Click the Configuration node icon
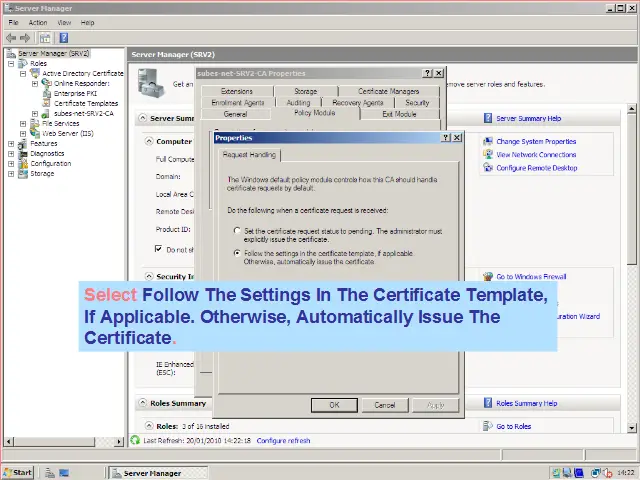640x480 pixels. [23, 164]
